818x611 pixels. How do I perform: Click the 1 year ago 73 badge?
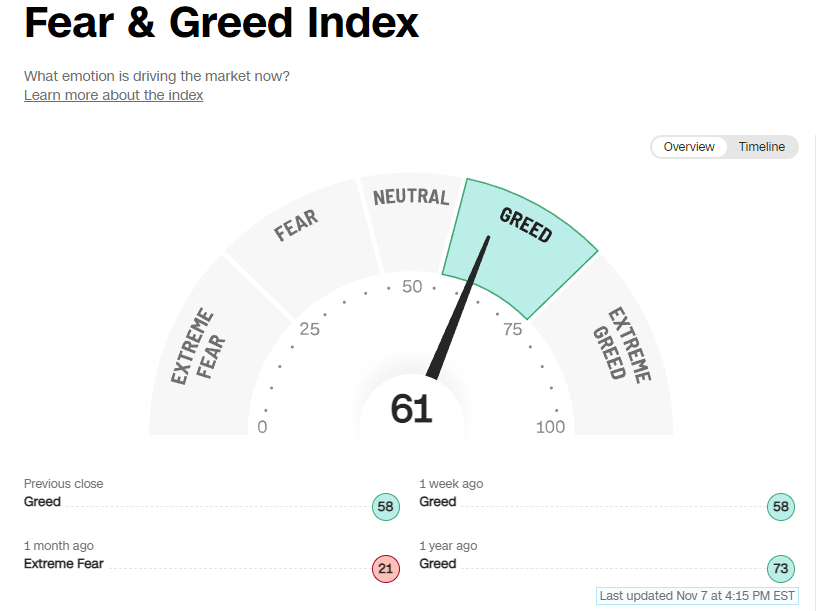(780, 569)
